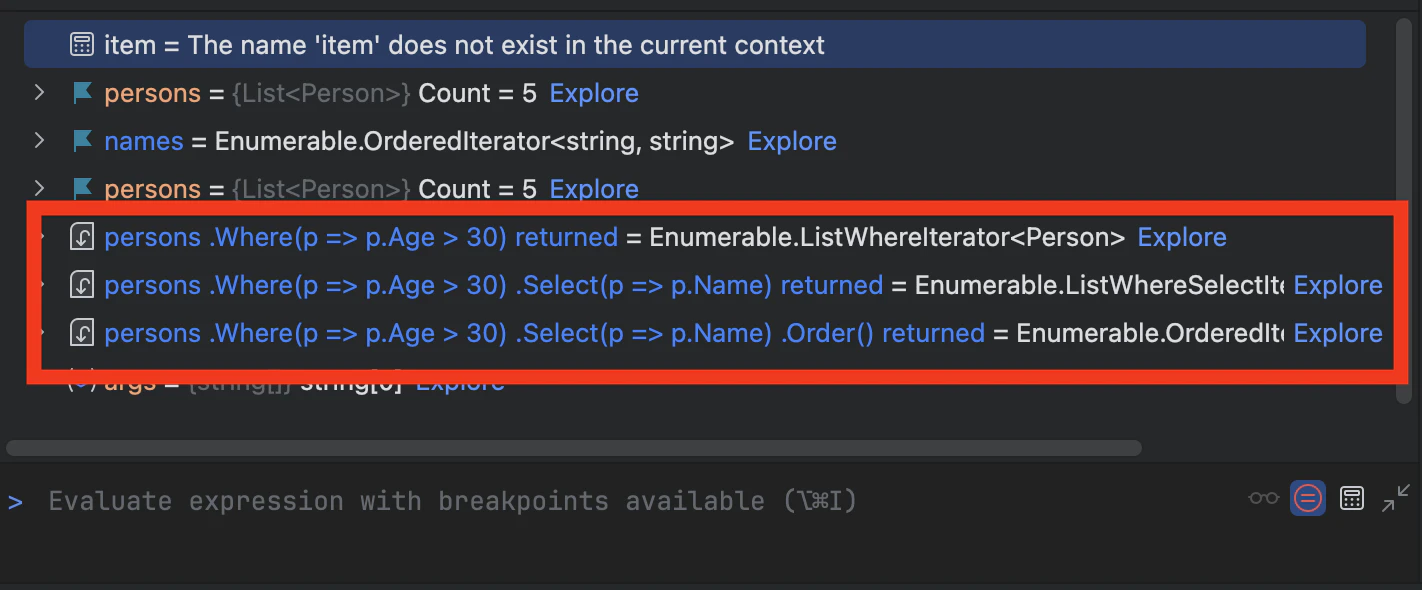Expand the names OrderedIterator node

tap(40, 141)
